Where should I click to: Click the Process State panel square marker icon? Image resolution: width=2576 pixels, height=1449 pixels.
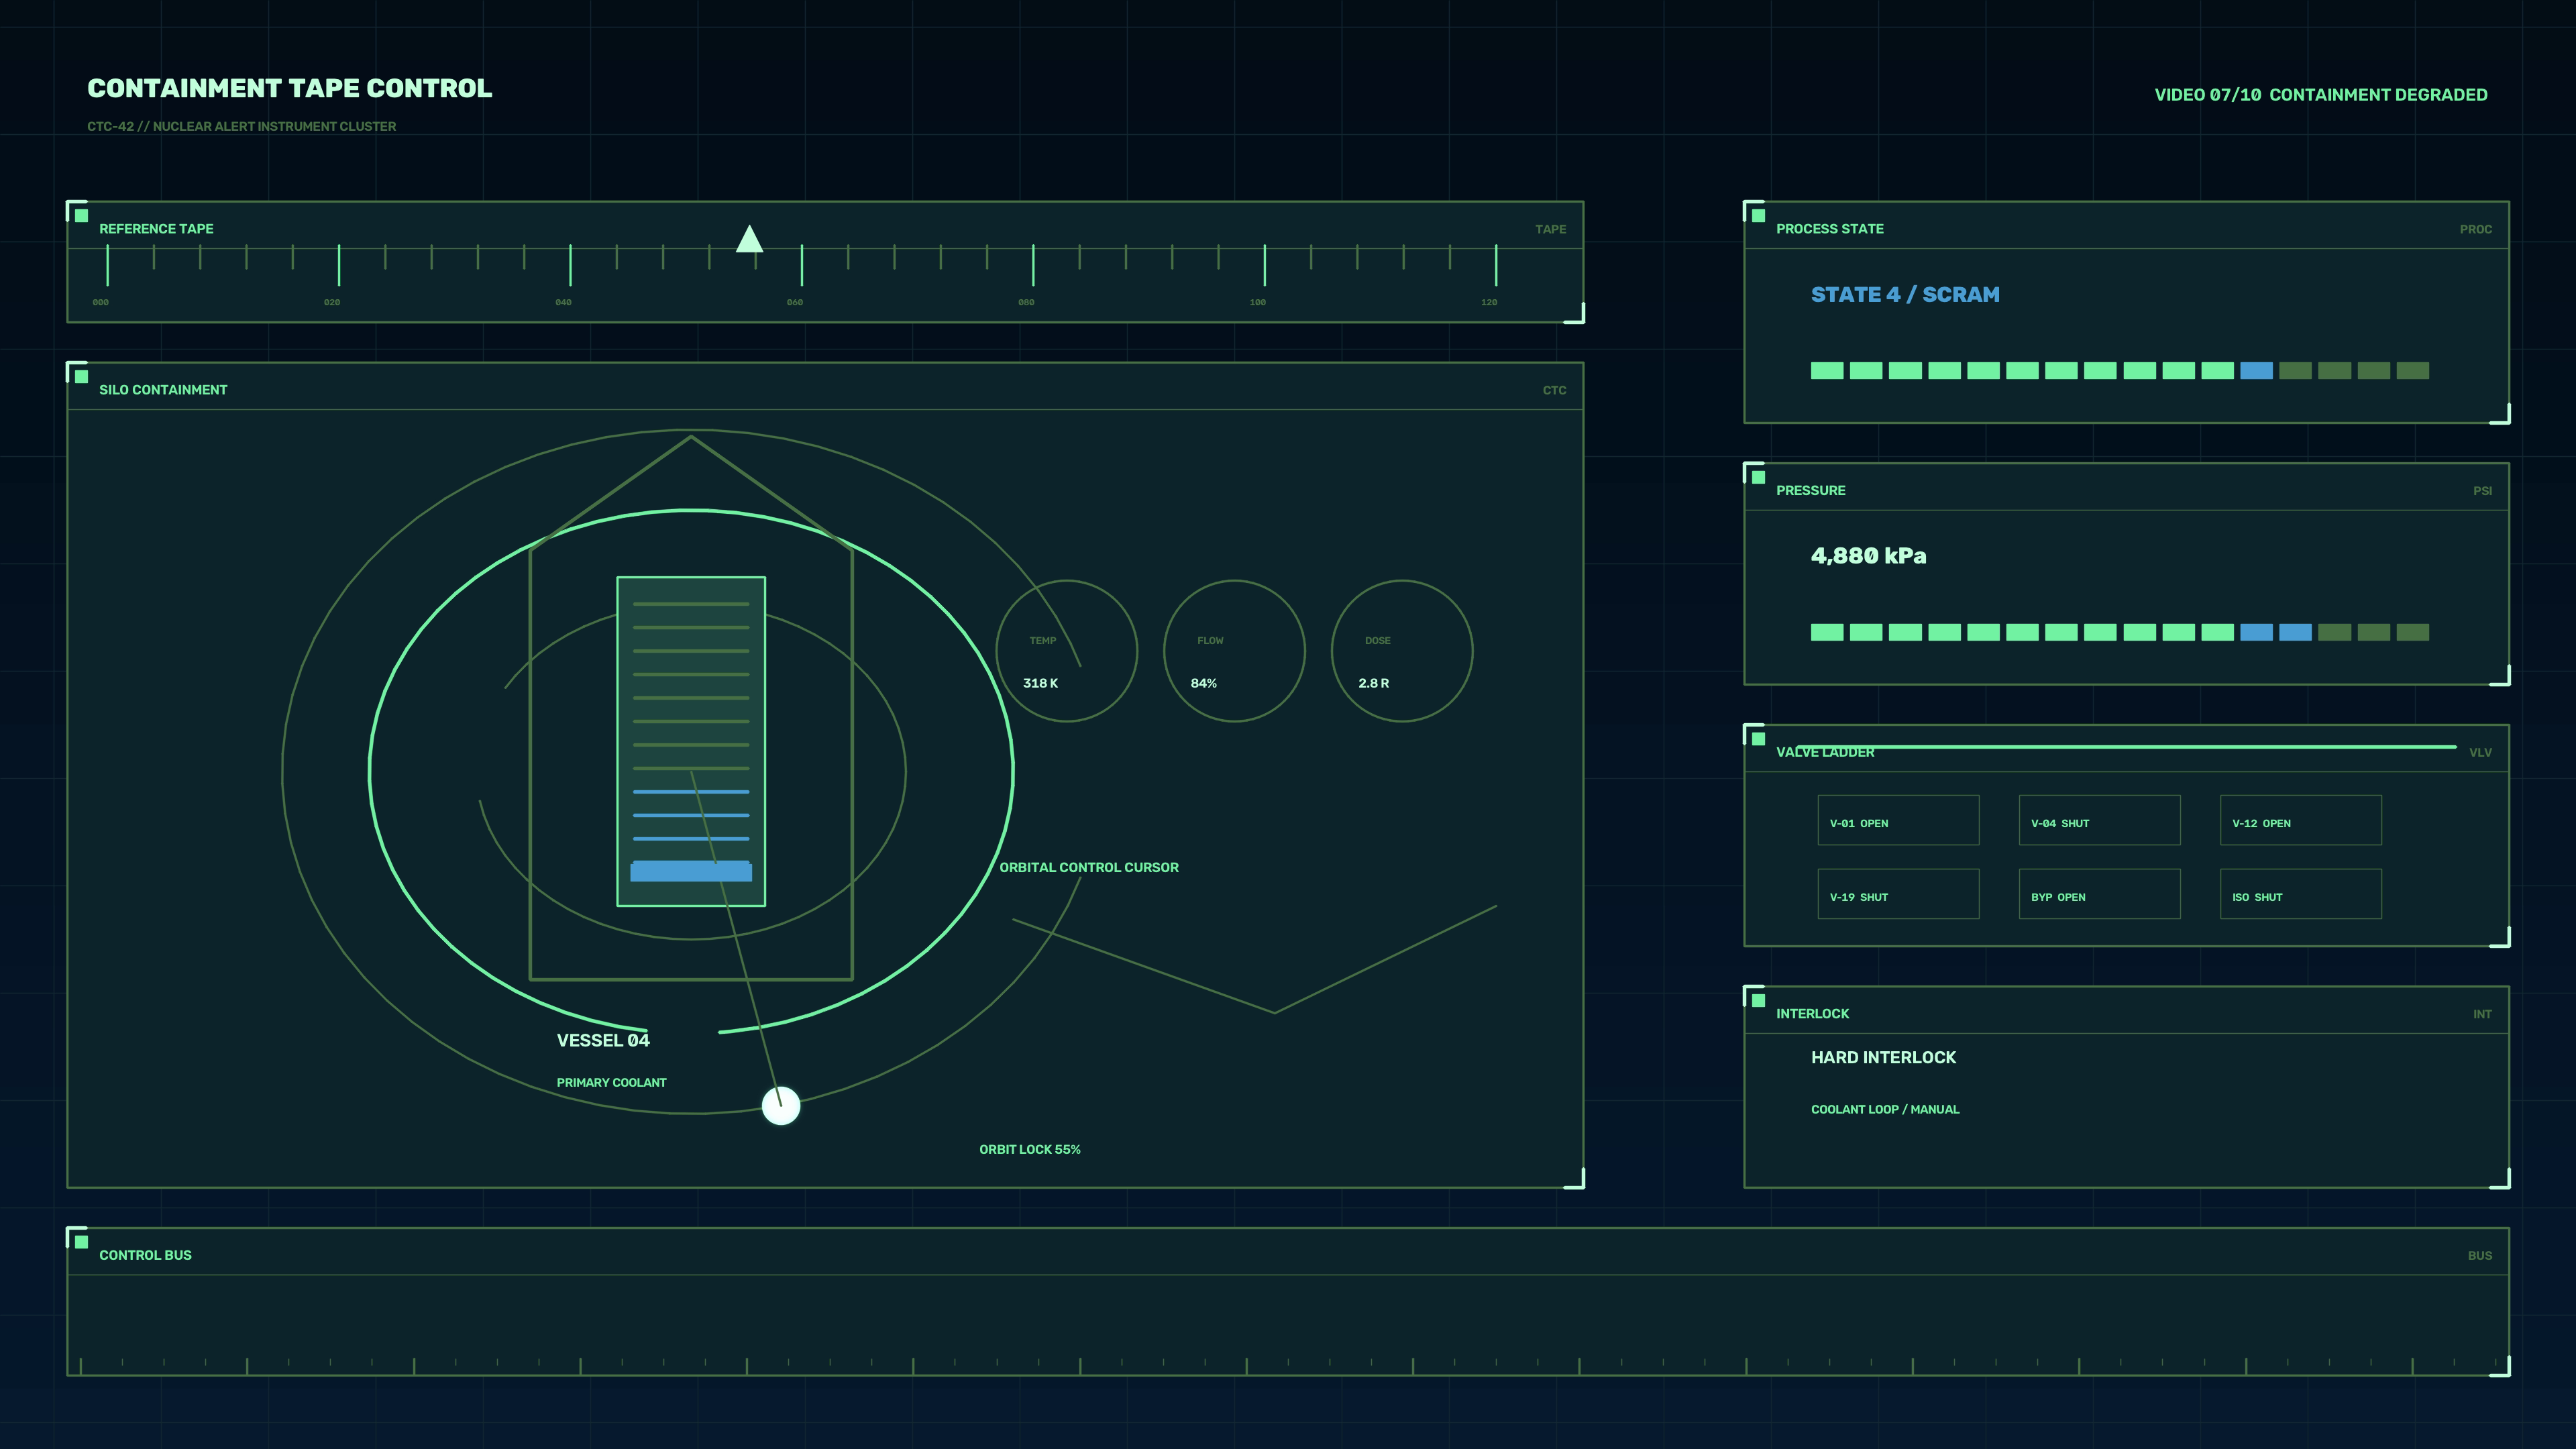tap(1758, 215)
